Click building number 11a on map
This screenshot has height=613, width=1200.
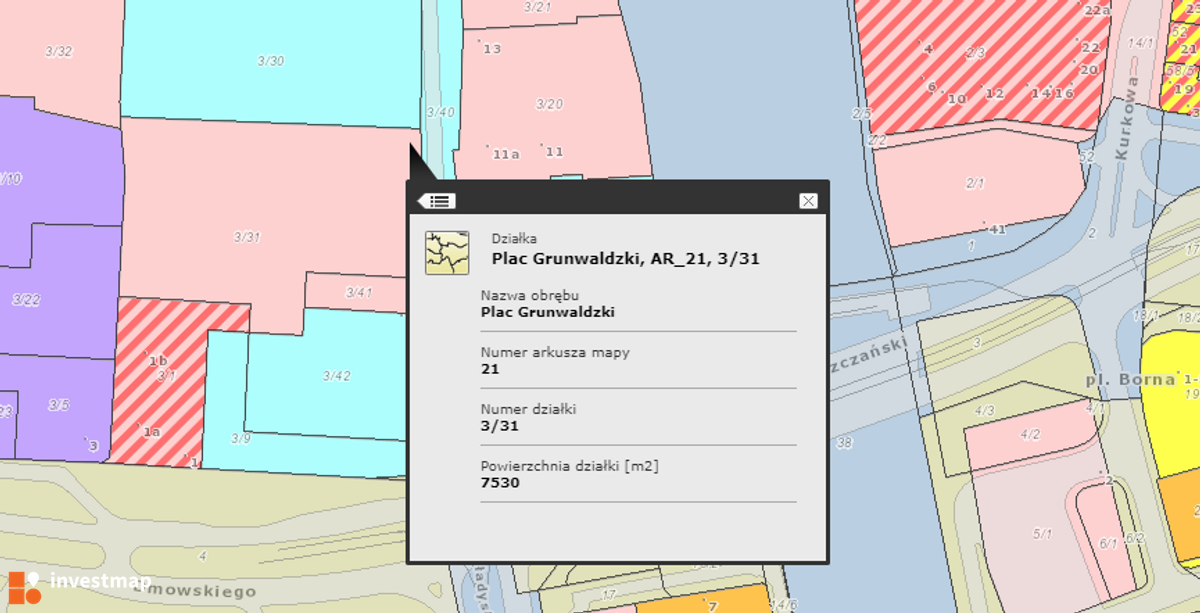tap(504, 154)
